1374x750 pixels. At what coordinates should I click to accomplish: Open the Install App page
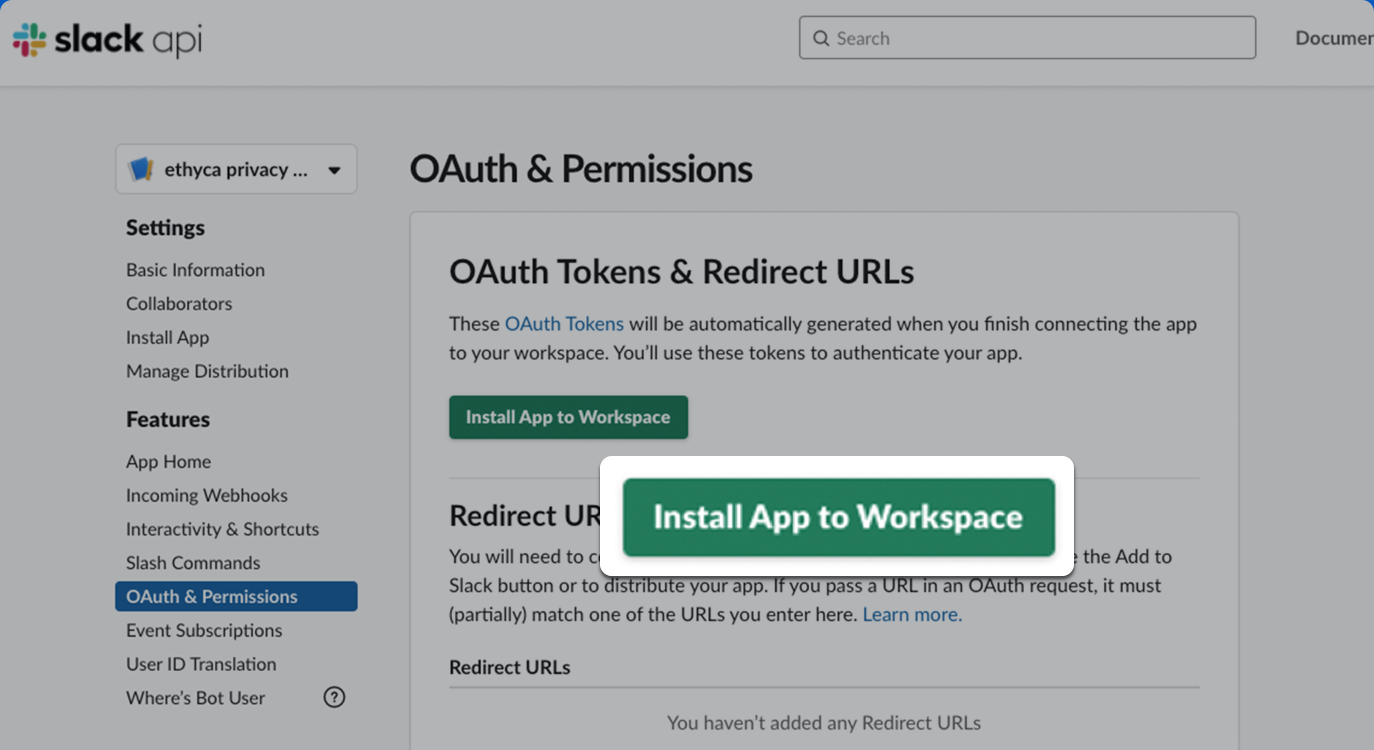[167, 337]
